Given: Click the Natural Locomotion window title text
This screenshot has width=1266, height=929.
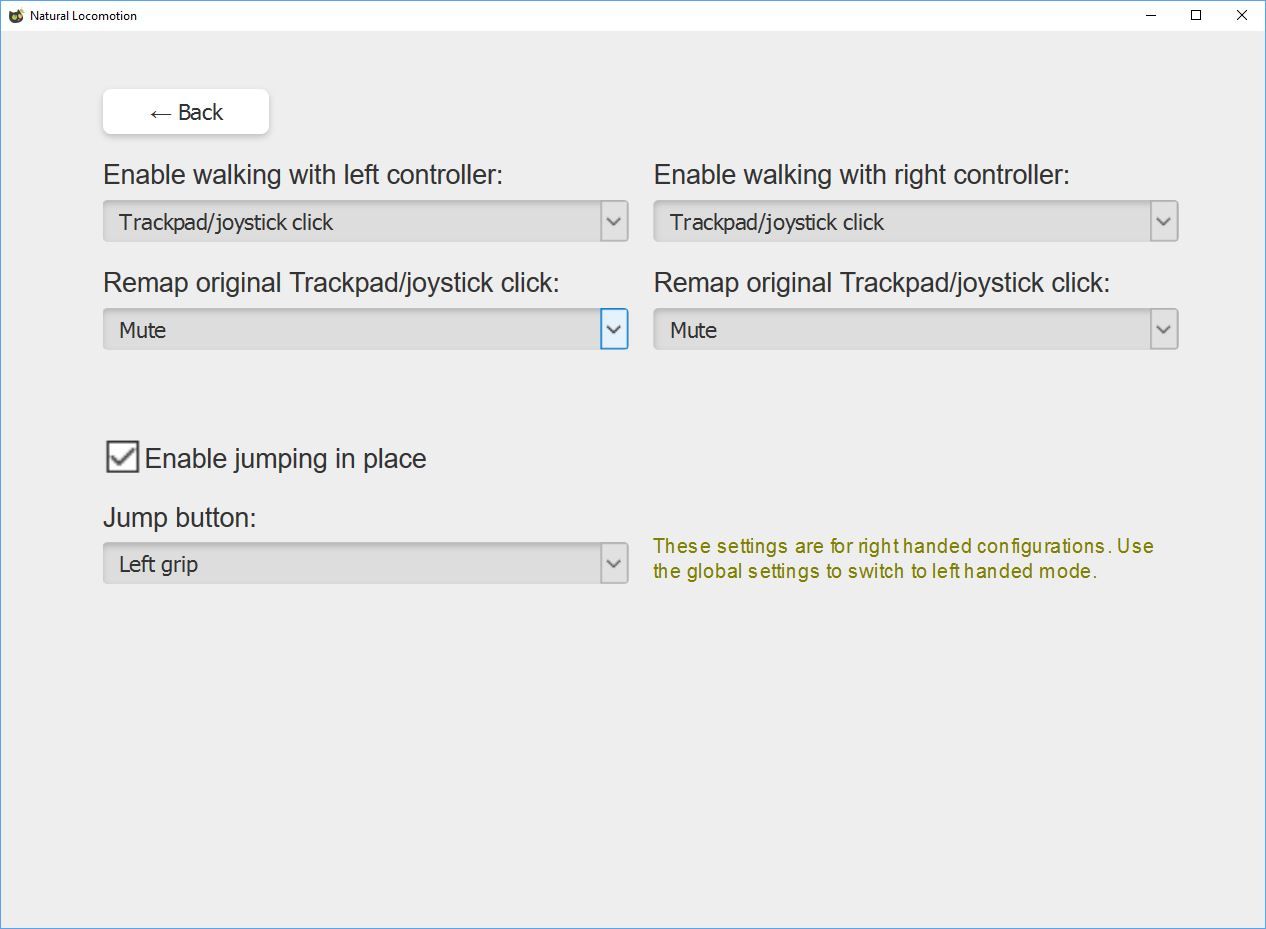Looking at the screenshot, I should [x=83, y=16].
